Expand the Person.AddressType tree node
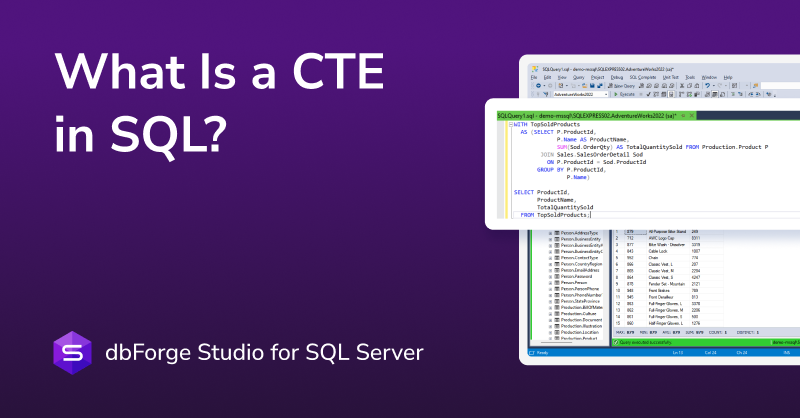Viewport: 800px width, 418px height. [x=551, y=233]
